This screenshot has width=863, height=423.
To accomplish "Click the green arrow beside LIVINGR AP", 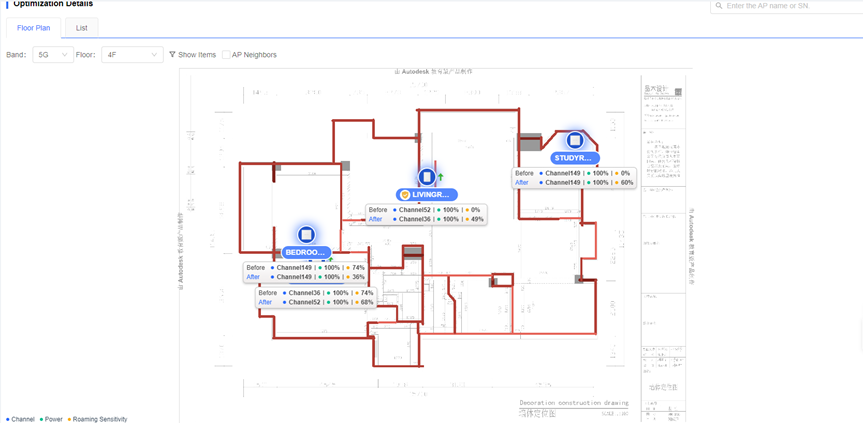I will pos(440,177).
